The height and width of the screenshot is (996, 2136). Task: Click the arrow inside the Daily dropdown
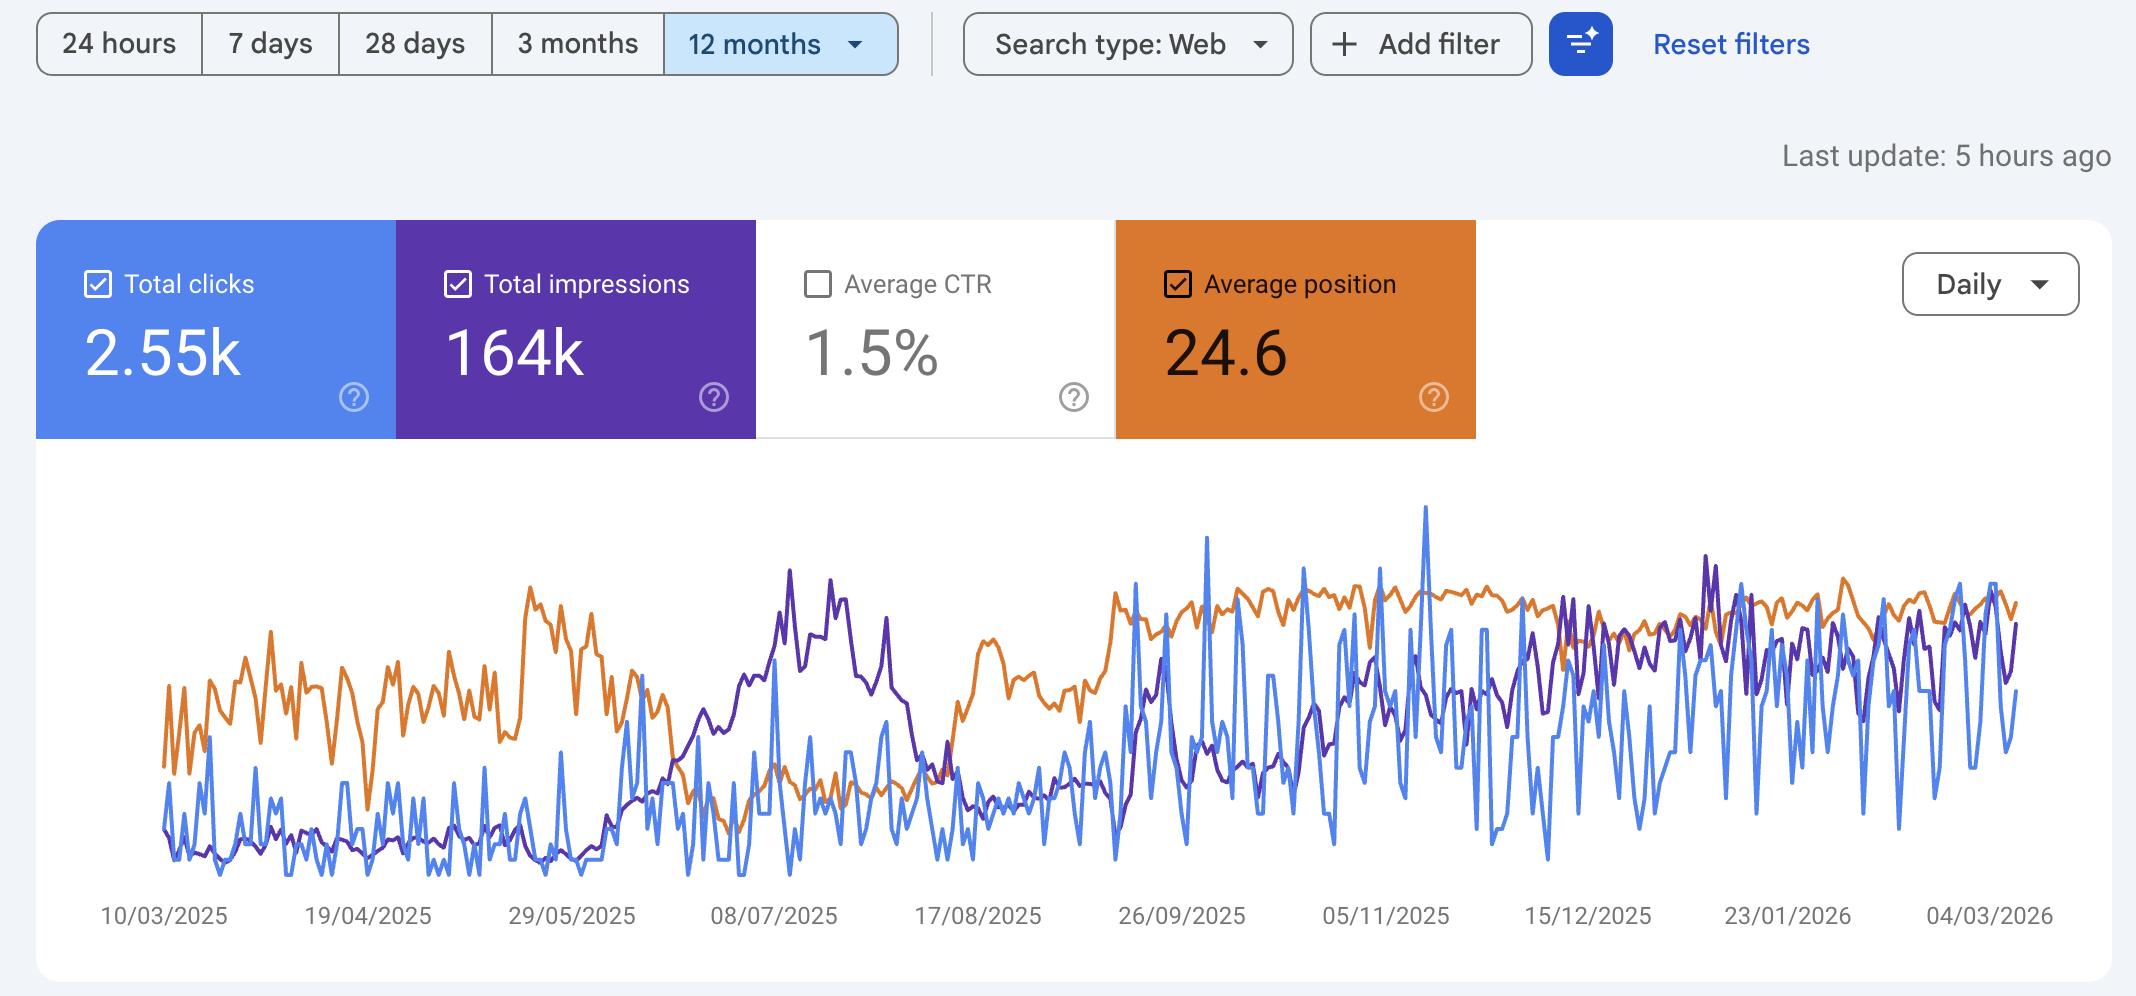[2040, 284]
